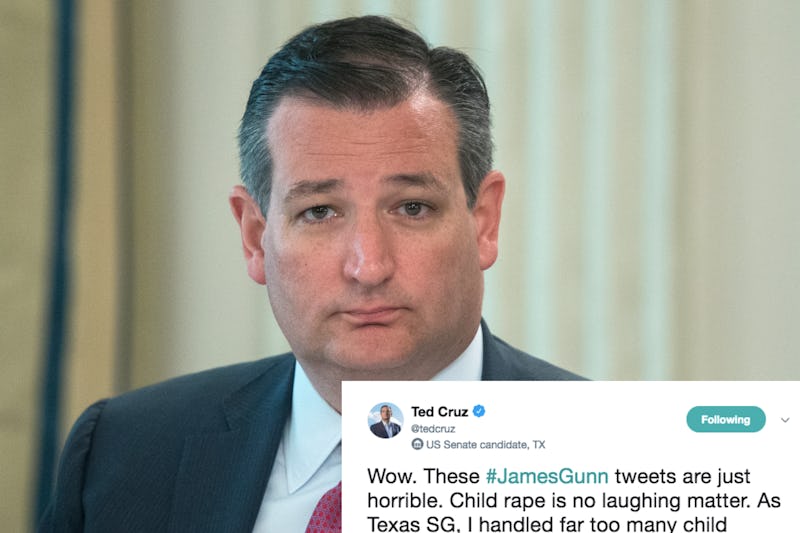
Task: Expand the tweet options chevron
Action: coord(785,420)
